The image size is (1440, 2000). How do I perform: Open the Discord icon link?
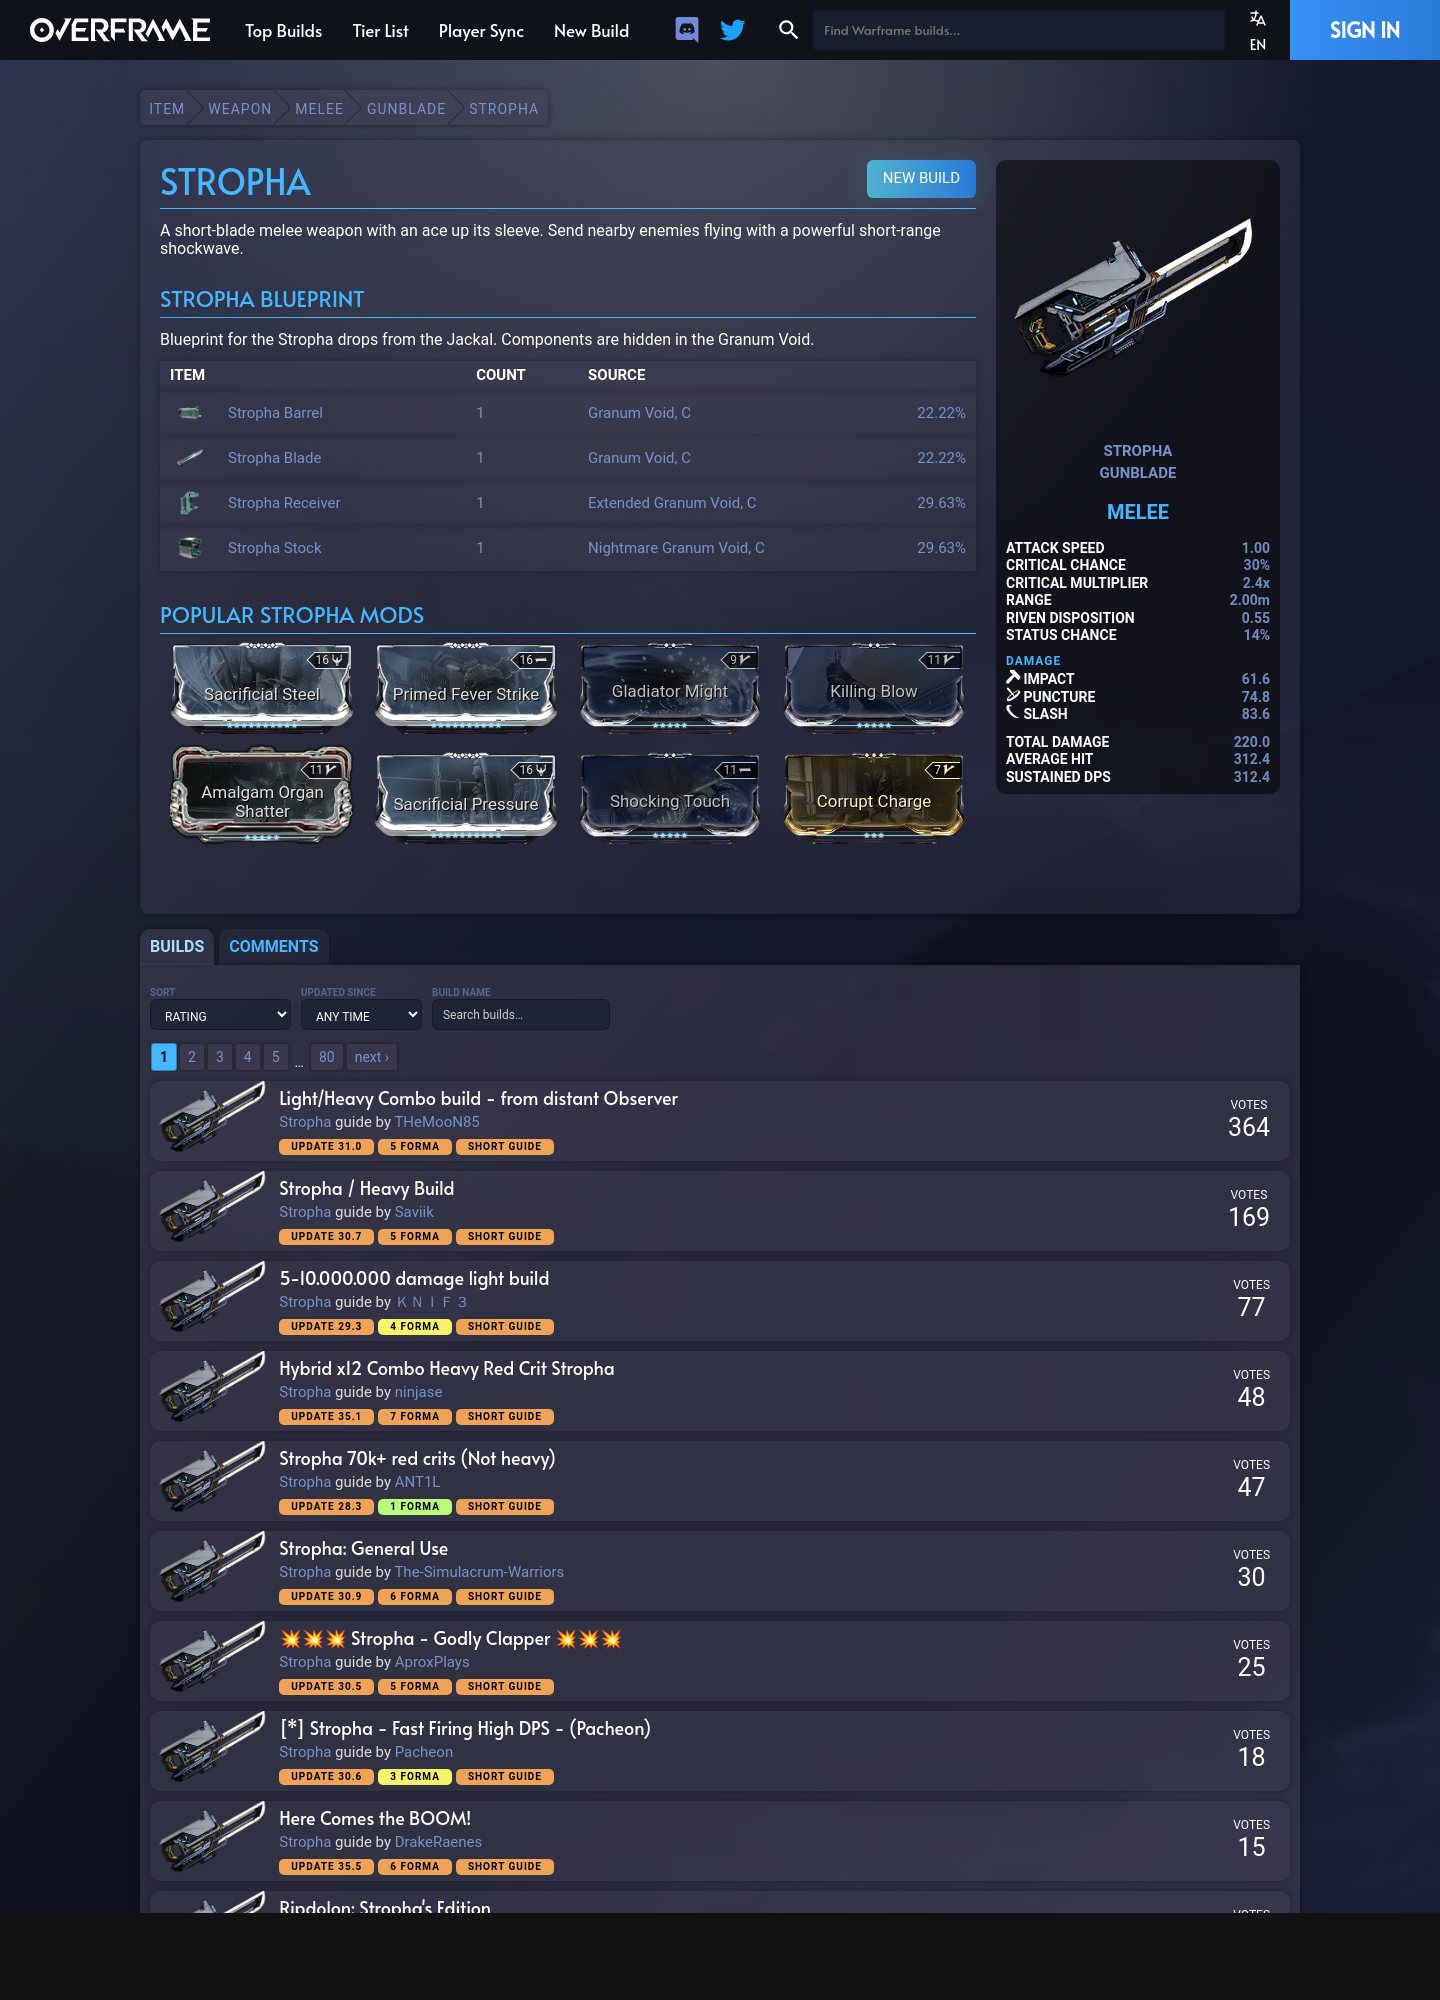(687, 30)
